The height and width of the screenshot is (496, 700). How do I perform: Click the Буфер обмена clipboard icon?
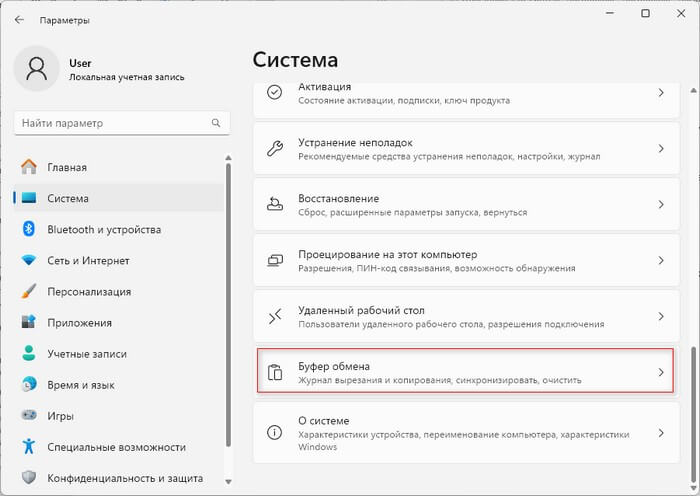pyautogui.click(x=275, y=372)
